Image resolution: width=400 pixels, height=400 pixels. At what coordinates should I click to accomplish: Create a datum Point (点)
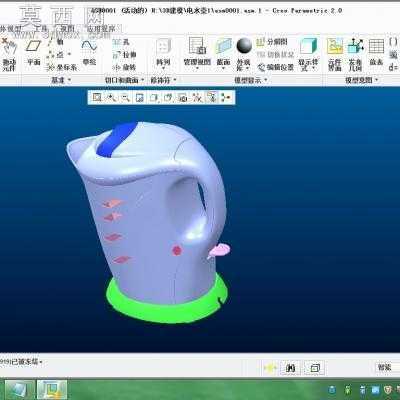coord(56,54)
